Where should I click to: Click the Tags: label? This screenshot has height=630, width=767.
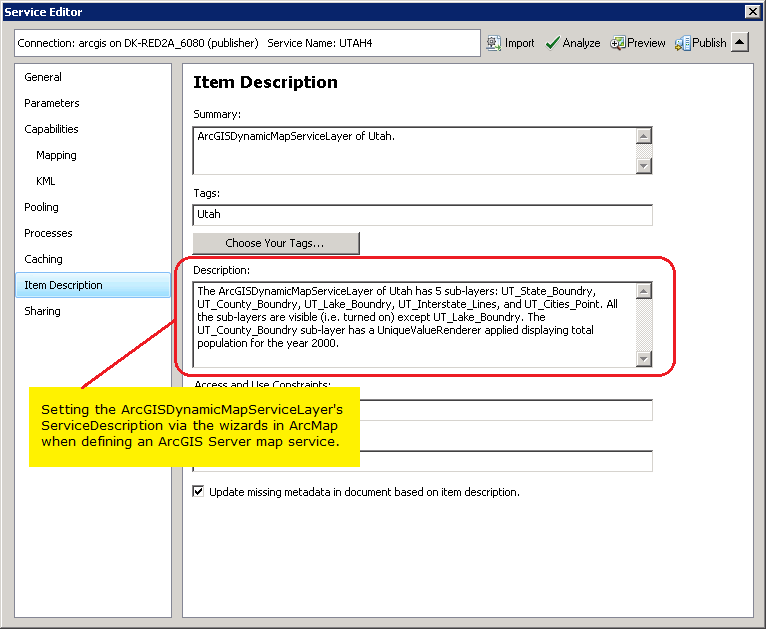[x=206, y=193]
